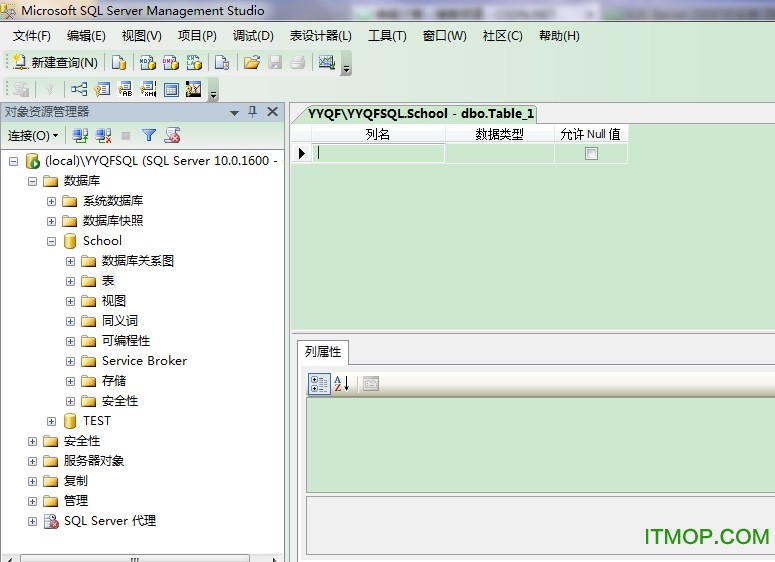Viewport: 775px width, 562px height.
Task: Click the Print icon in toolbar
Action: point(298,62)
